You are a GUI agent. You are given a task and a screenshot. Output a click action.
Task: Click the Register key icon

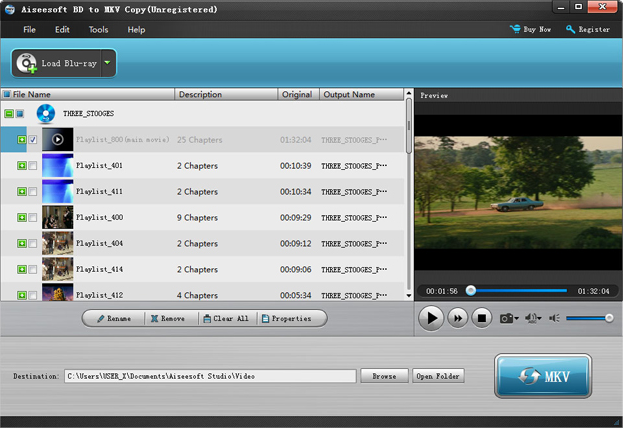click(571, 30)
